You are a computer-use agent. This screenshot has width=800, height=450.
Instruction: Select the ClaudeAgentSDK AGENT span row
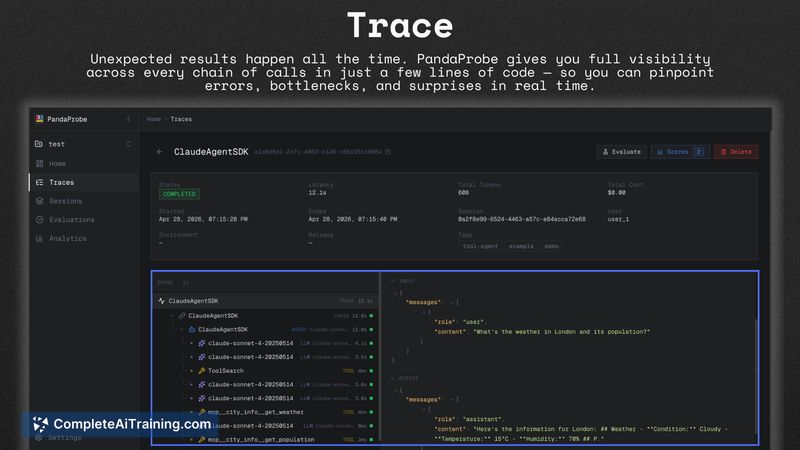pos(265,330)
